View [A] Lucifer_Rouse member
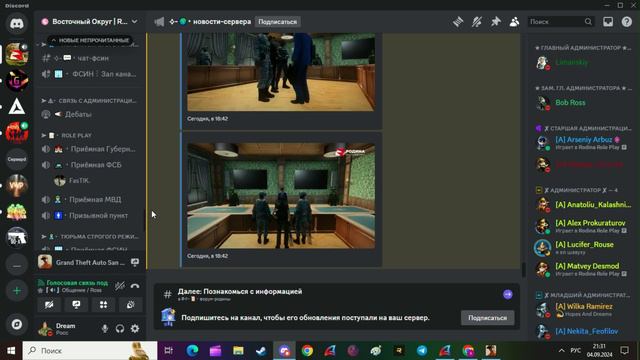640x360 pixels. click(x=583, y=247)
